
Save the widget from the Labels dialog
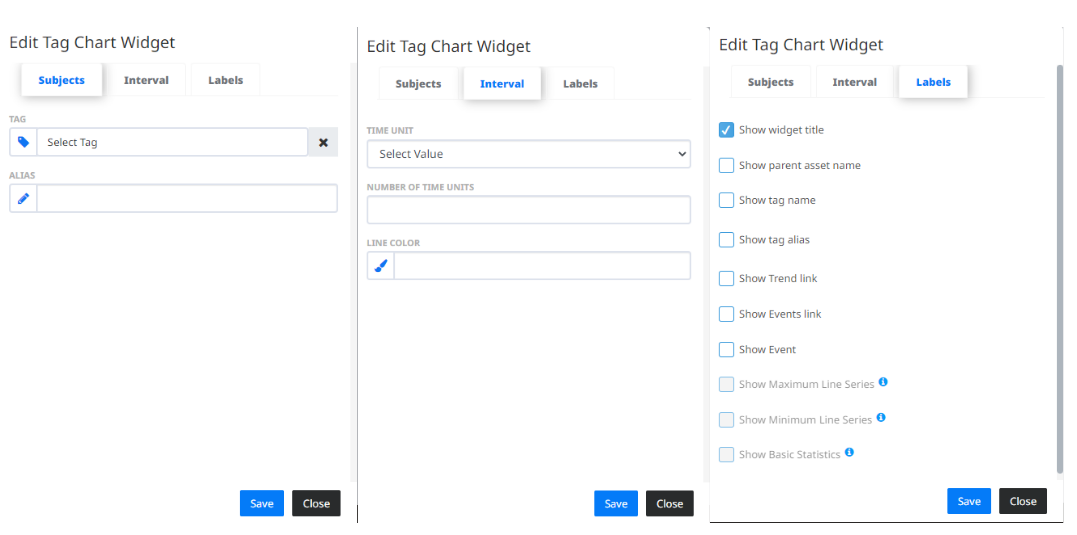point(968,501)
